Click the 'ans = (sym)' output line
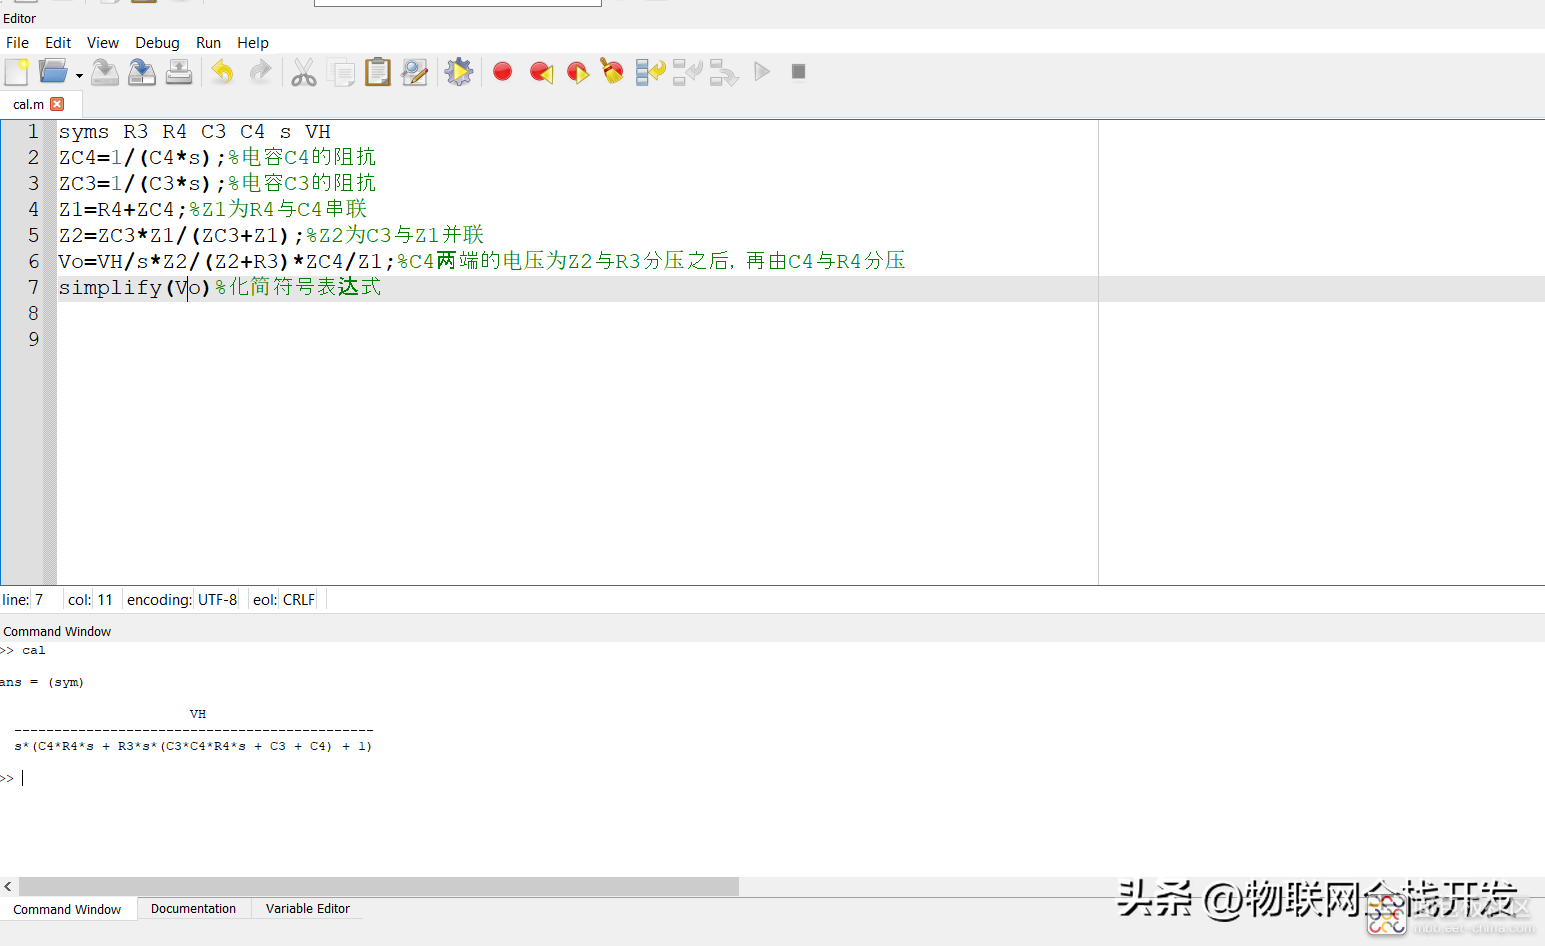Image resolution: width=1545 pixels, height=946 pixels. click(42, 682)
